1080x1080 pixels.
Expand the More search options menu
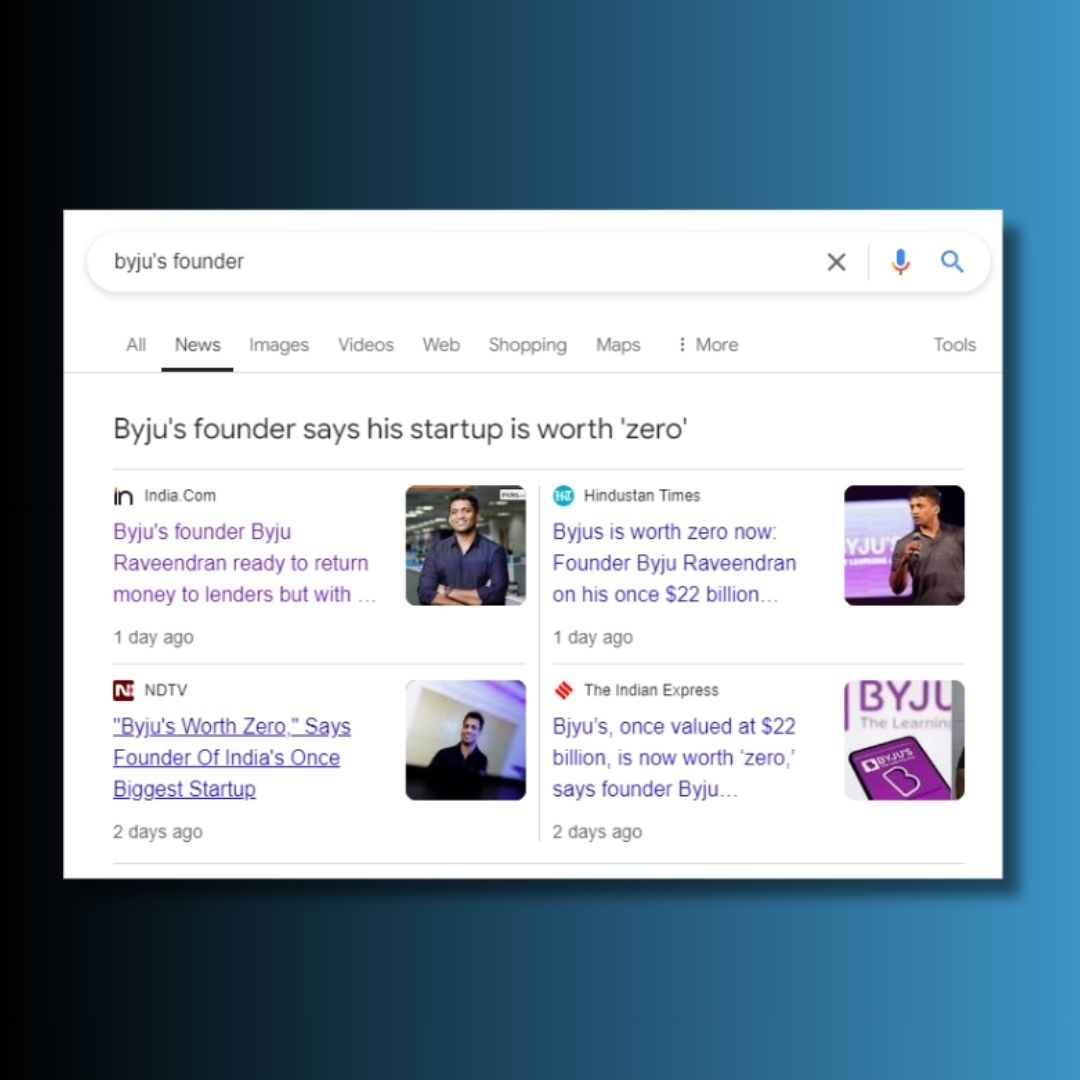(x=707, y=345)
